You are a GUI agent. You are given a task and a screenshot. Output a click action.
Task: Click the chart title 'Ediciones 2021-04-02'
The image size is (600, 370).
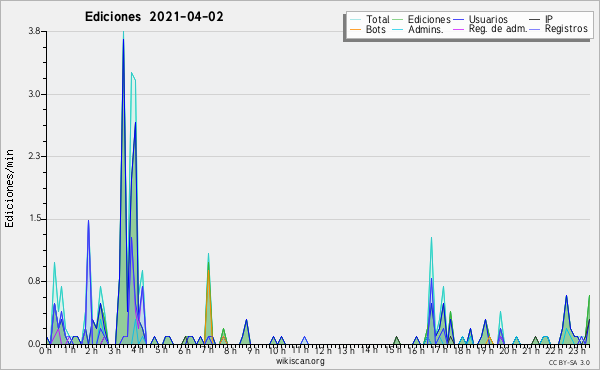coord(154,17)
